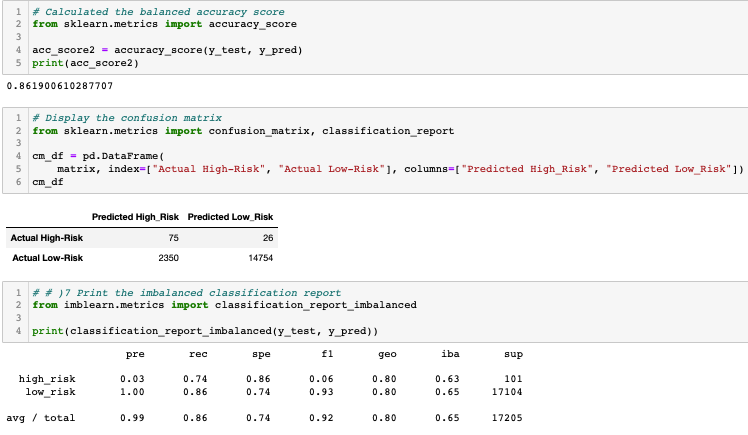Click the Predicted High_Risk column header
The image size is (748, 435).
pos(135,217)
